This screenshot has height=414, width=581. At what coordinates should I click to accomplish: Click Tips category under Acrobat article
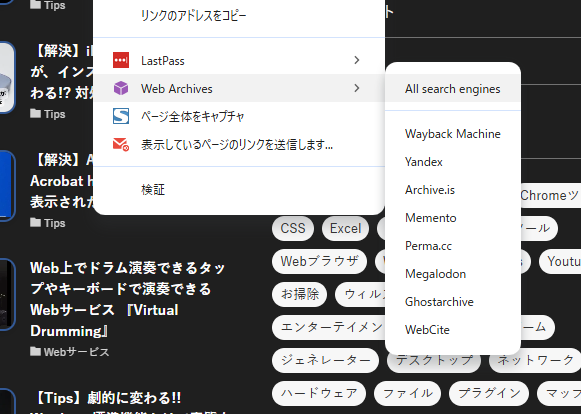pos(54,223)
